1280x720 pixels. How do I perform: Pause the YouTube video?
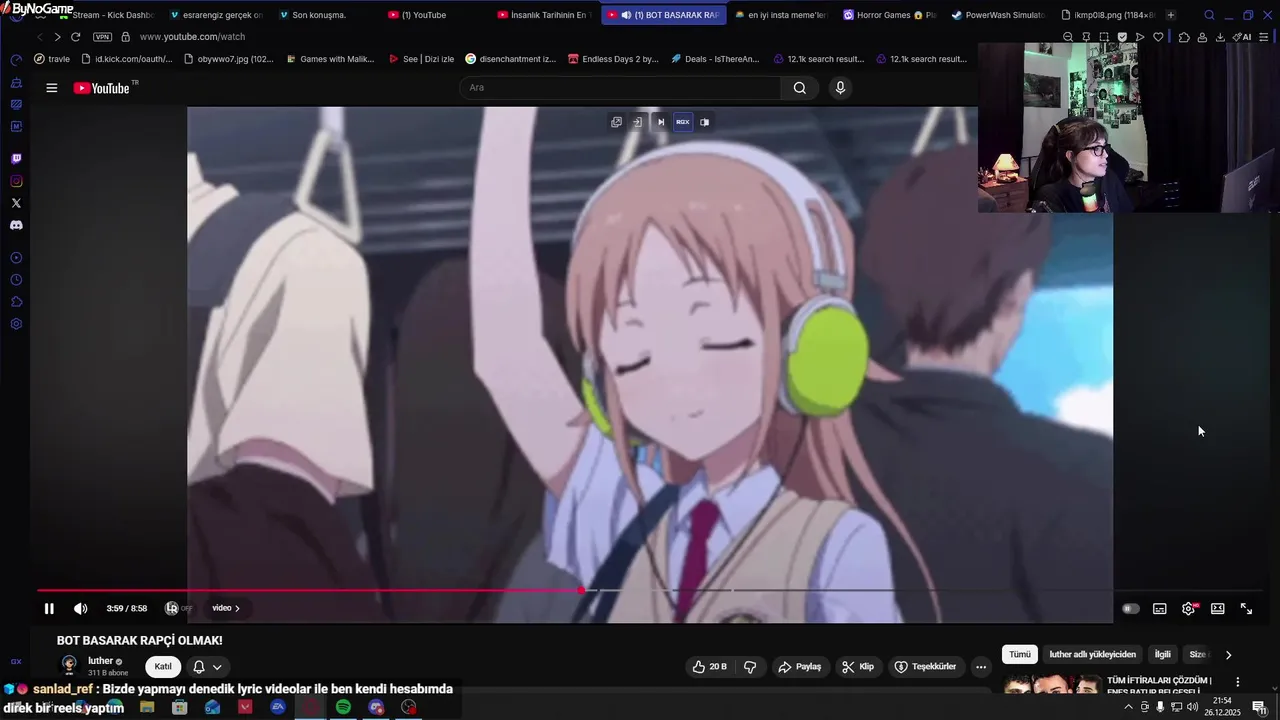click(x=49, y=608)
